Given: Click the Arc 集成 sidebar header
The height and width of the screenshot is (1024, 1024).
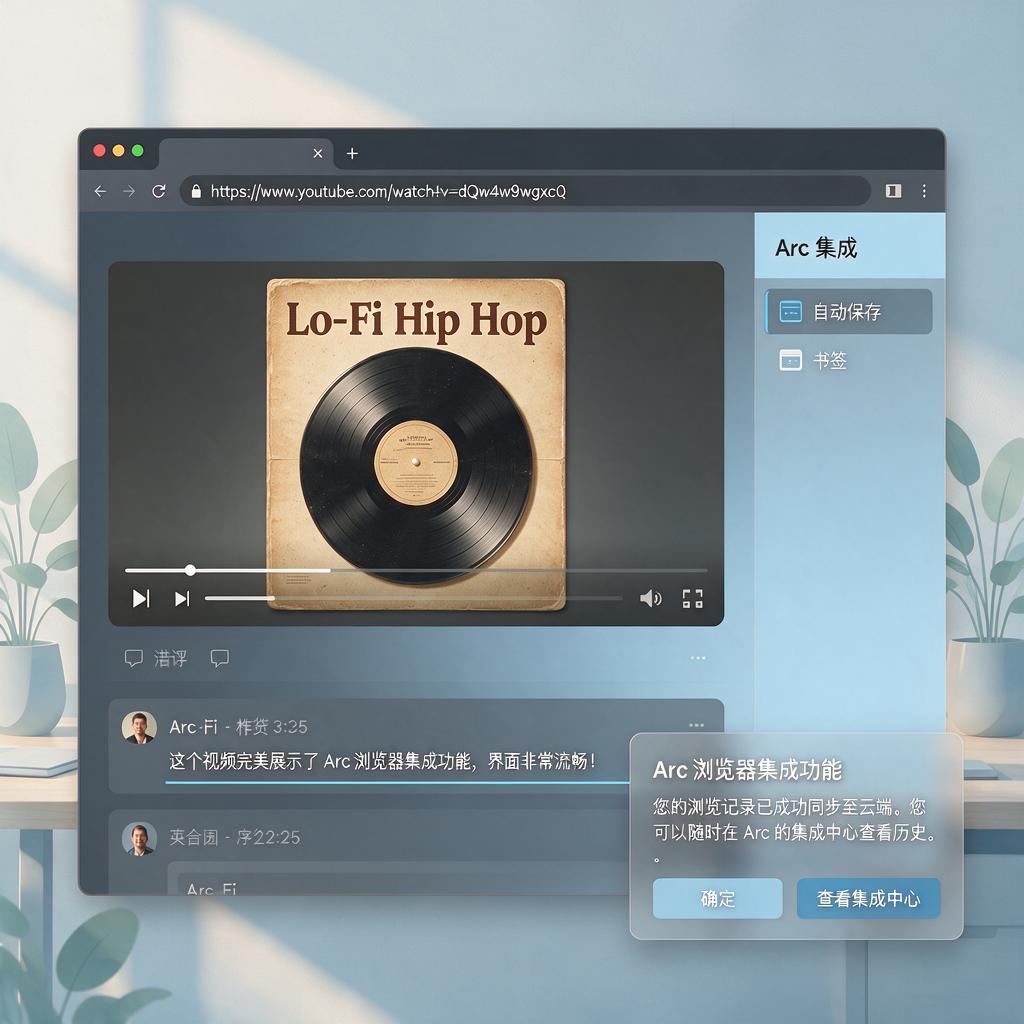Looking at the screenshot, I should (850, 247).
